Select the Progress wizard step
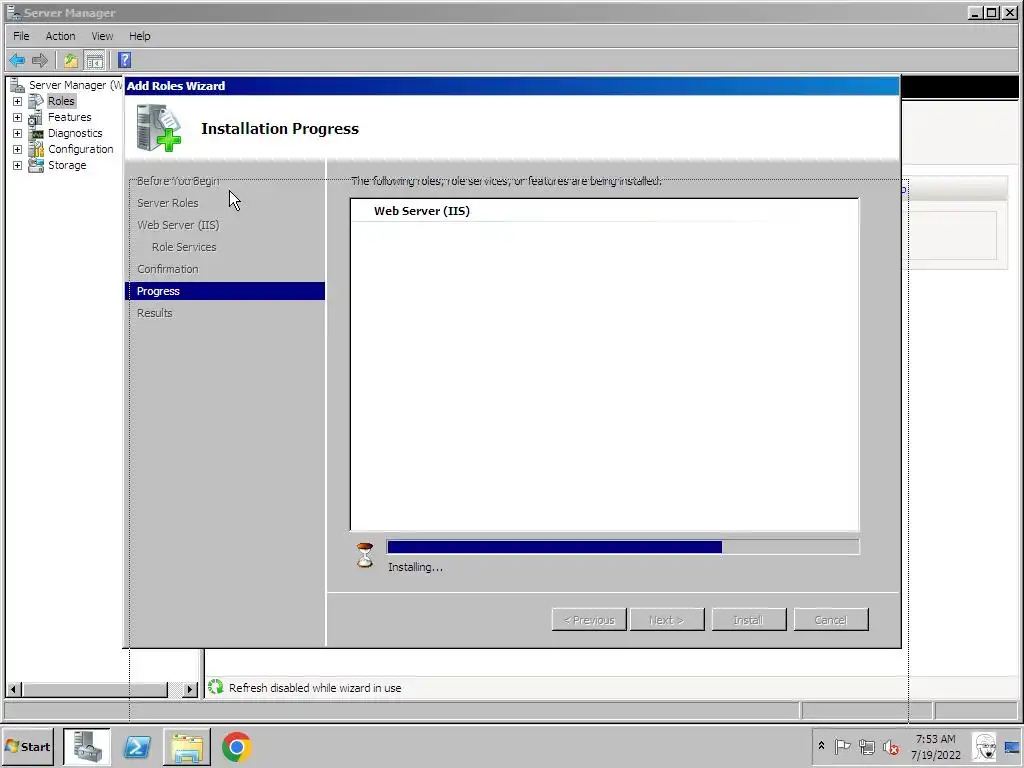 point(225,291)
